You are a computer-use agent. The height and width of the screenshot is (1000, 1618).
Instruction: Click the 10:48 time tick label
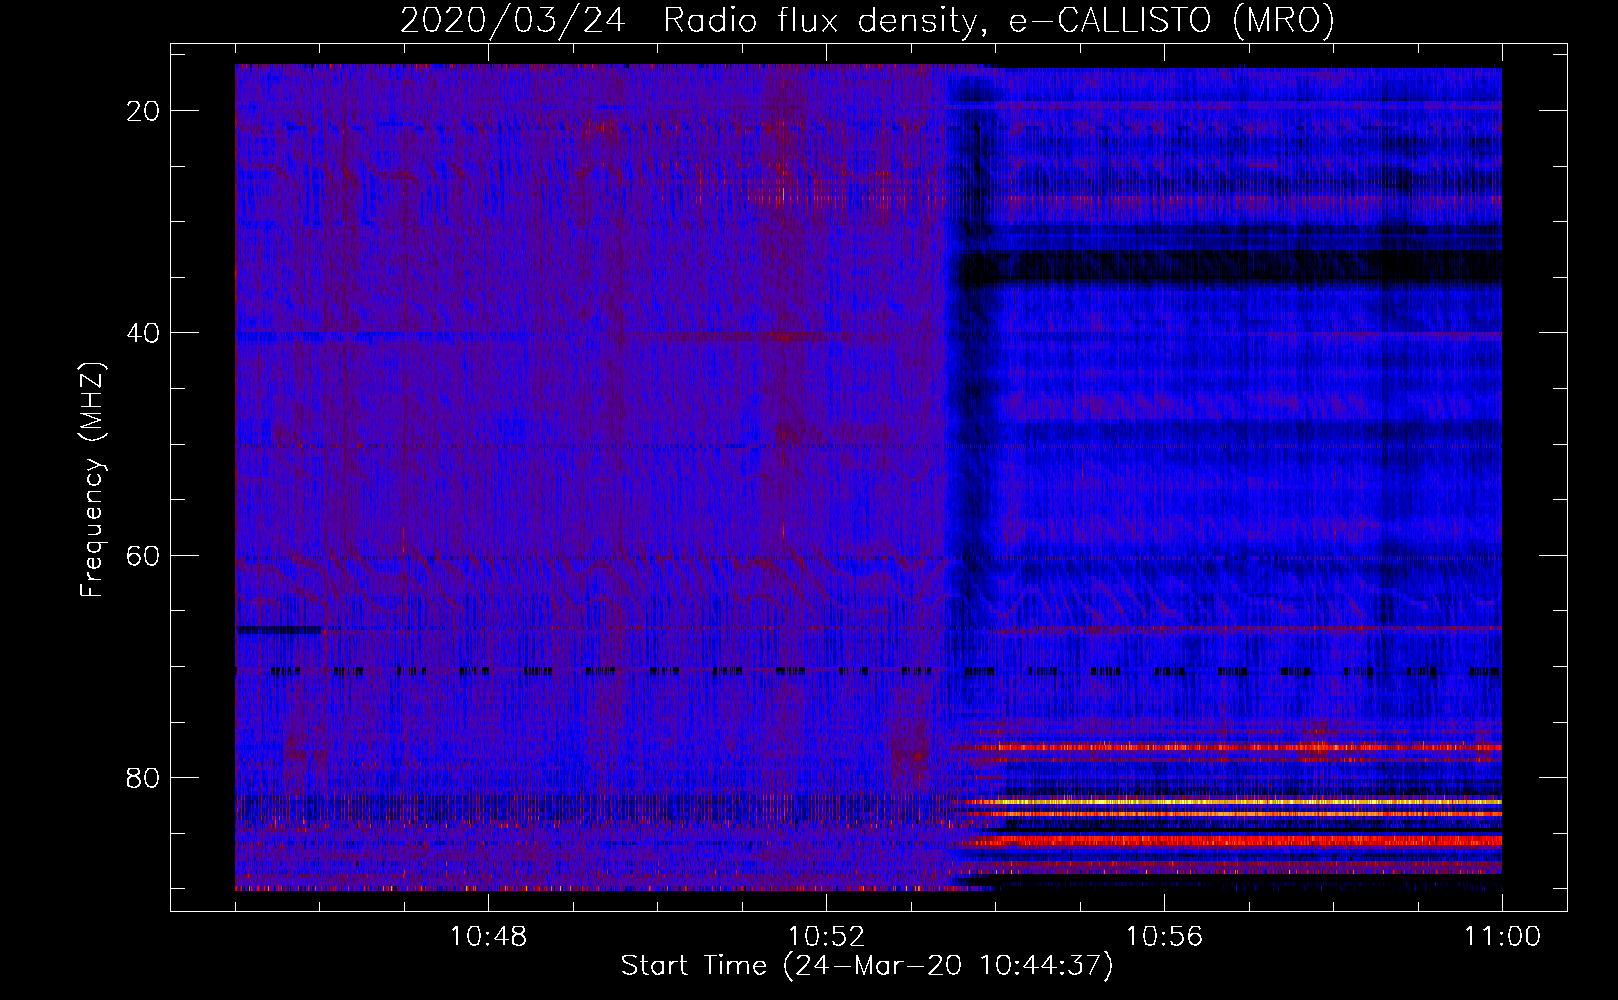[488, 937]
